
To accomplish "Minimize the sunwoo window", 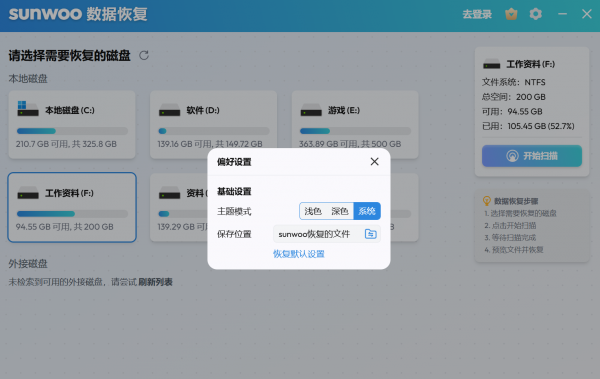I will pos(562,14).
